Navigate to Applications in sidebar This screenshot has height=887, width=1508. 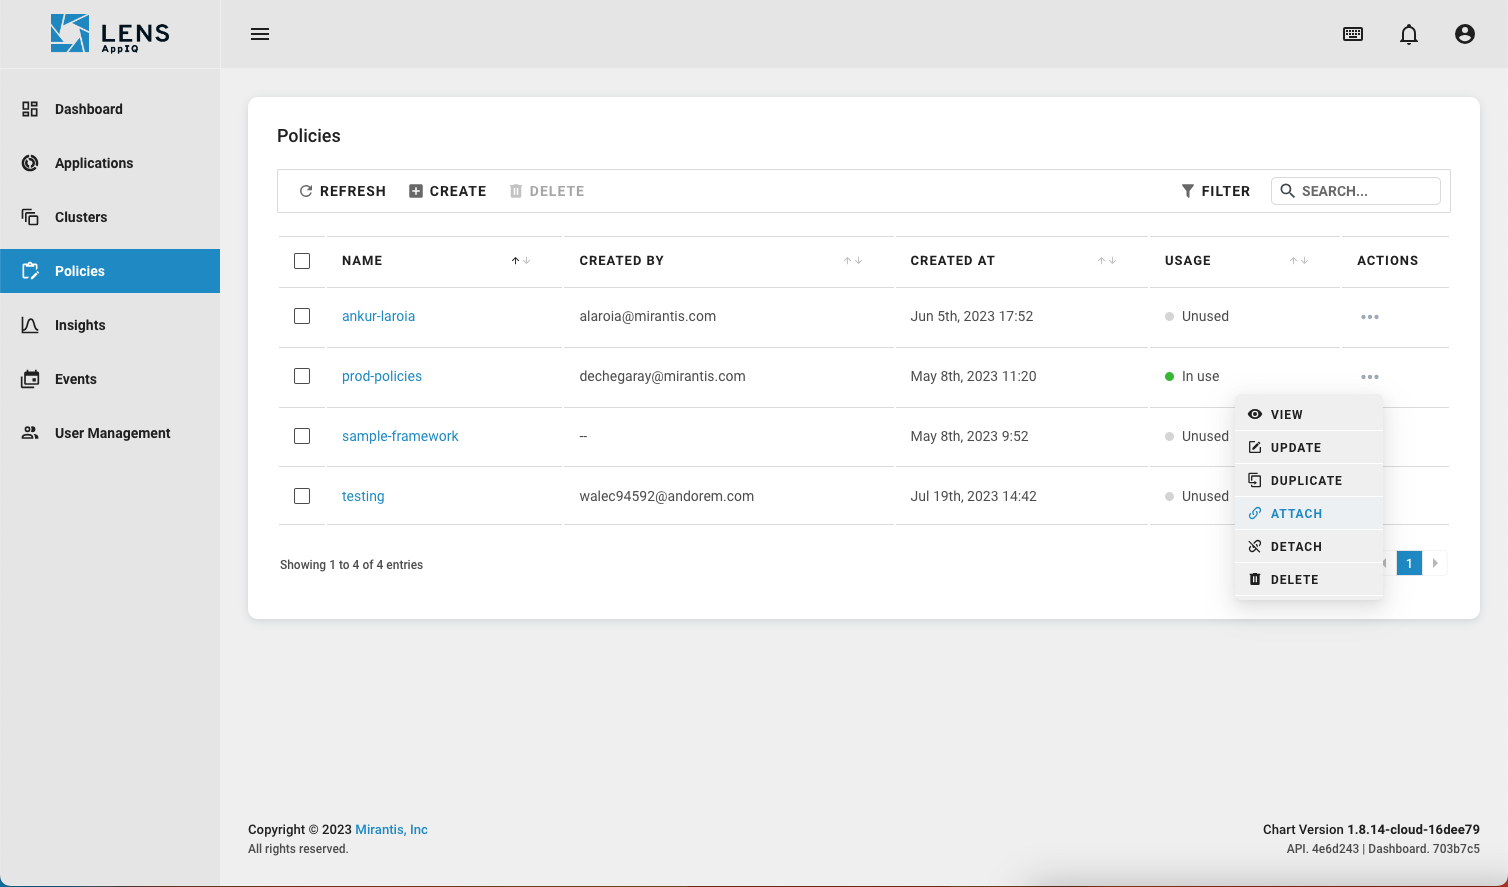pos(110,163)
